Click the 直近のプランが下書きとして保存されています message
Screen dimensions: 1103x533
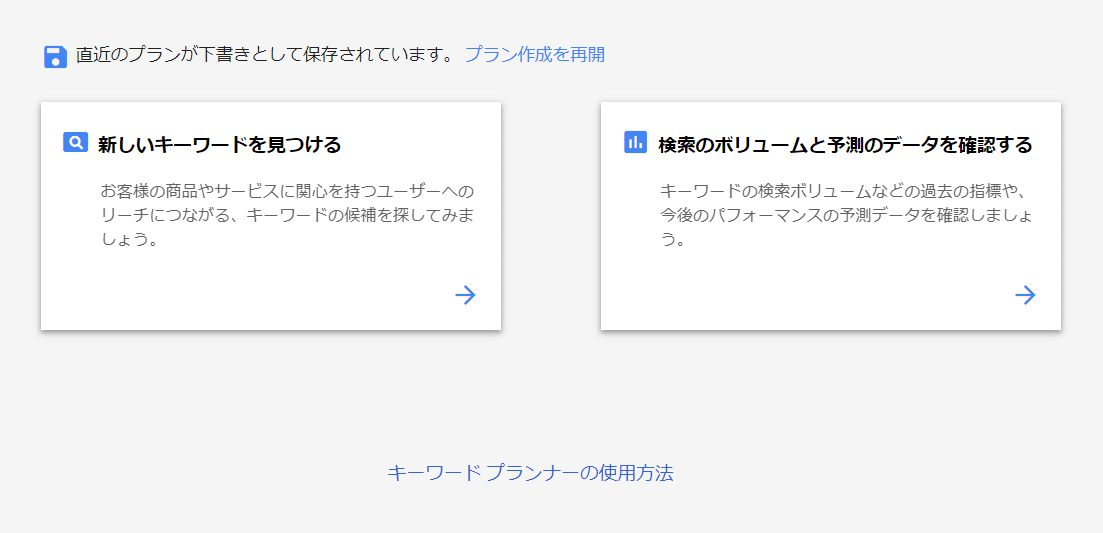[265, 55]
